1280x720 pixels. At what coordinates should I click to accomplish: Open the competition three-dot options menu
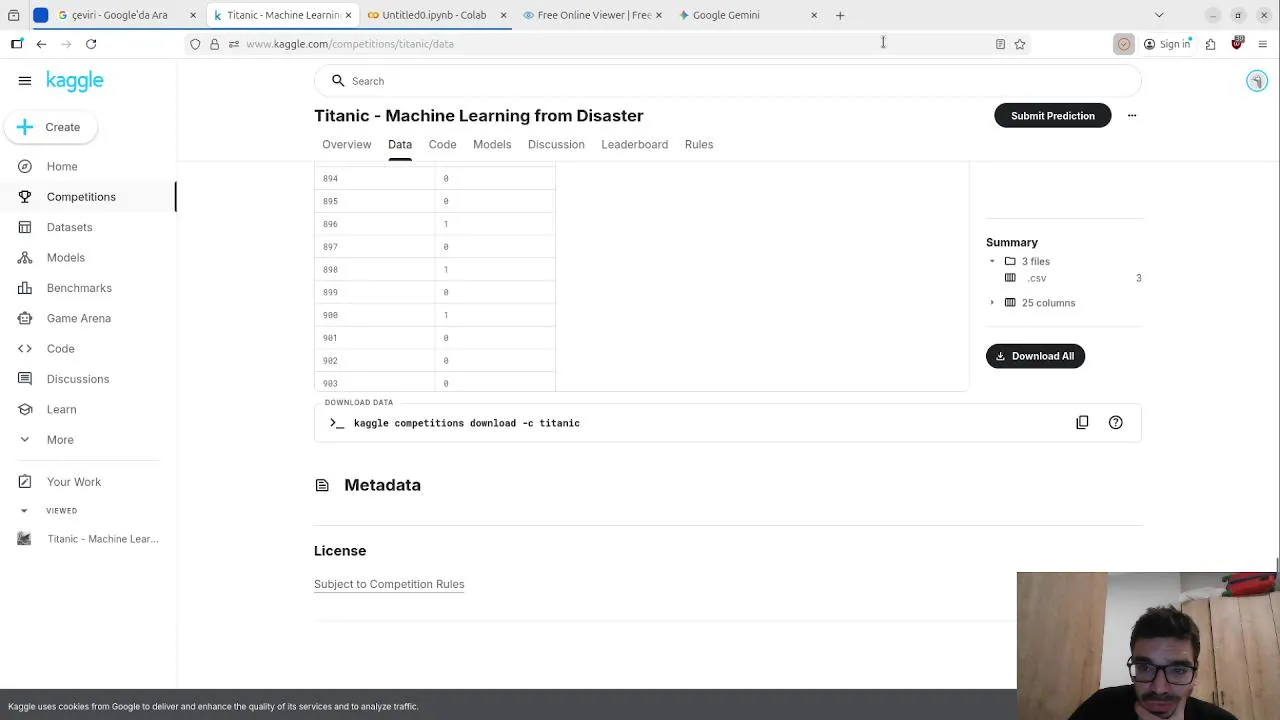[x=1132, y=116]
